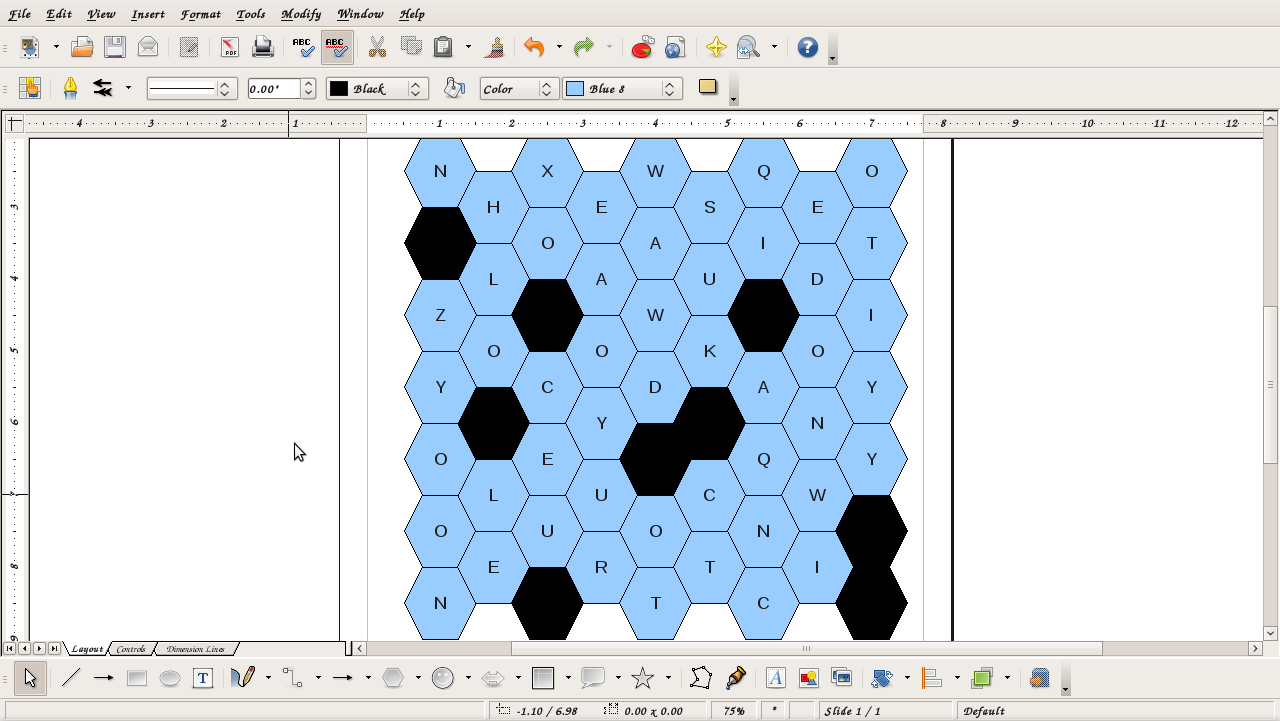Click the Zoom magnifier icon
Viewport: 1280px width, 721px height.
pyautogui.click(x=748, y=47)
